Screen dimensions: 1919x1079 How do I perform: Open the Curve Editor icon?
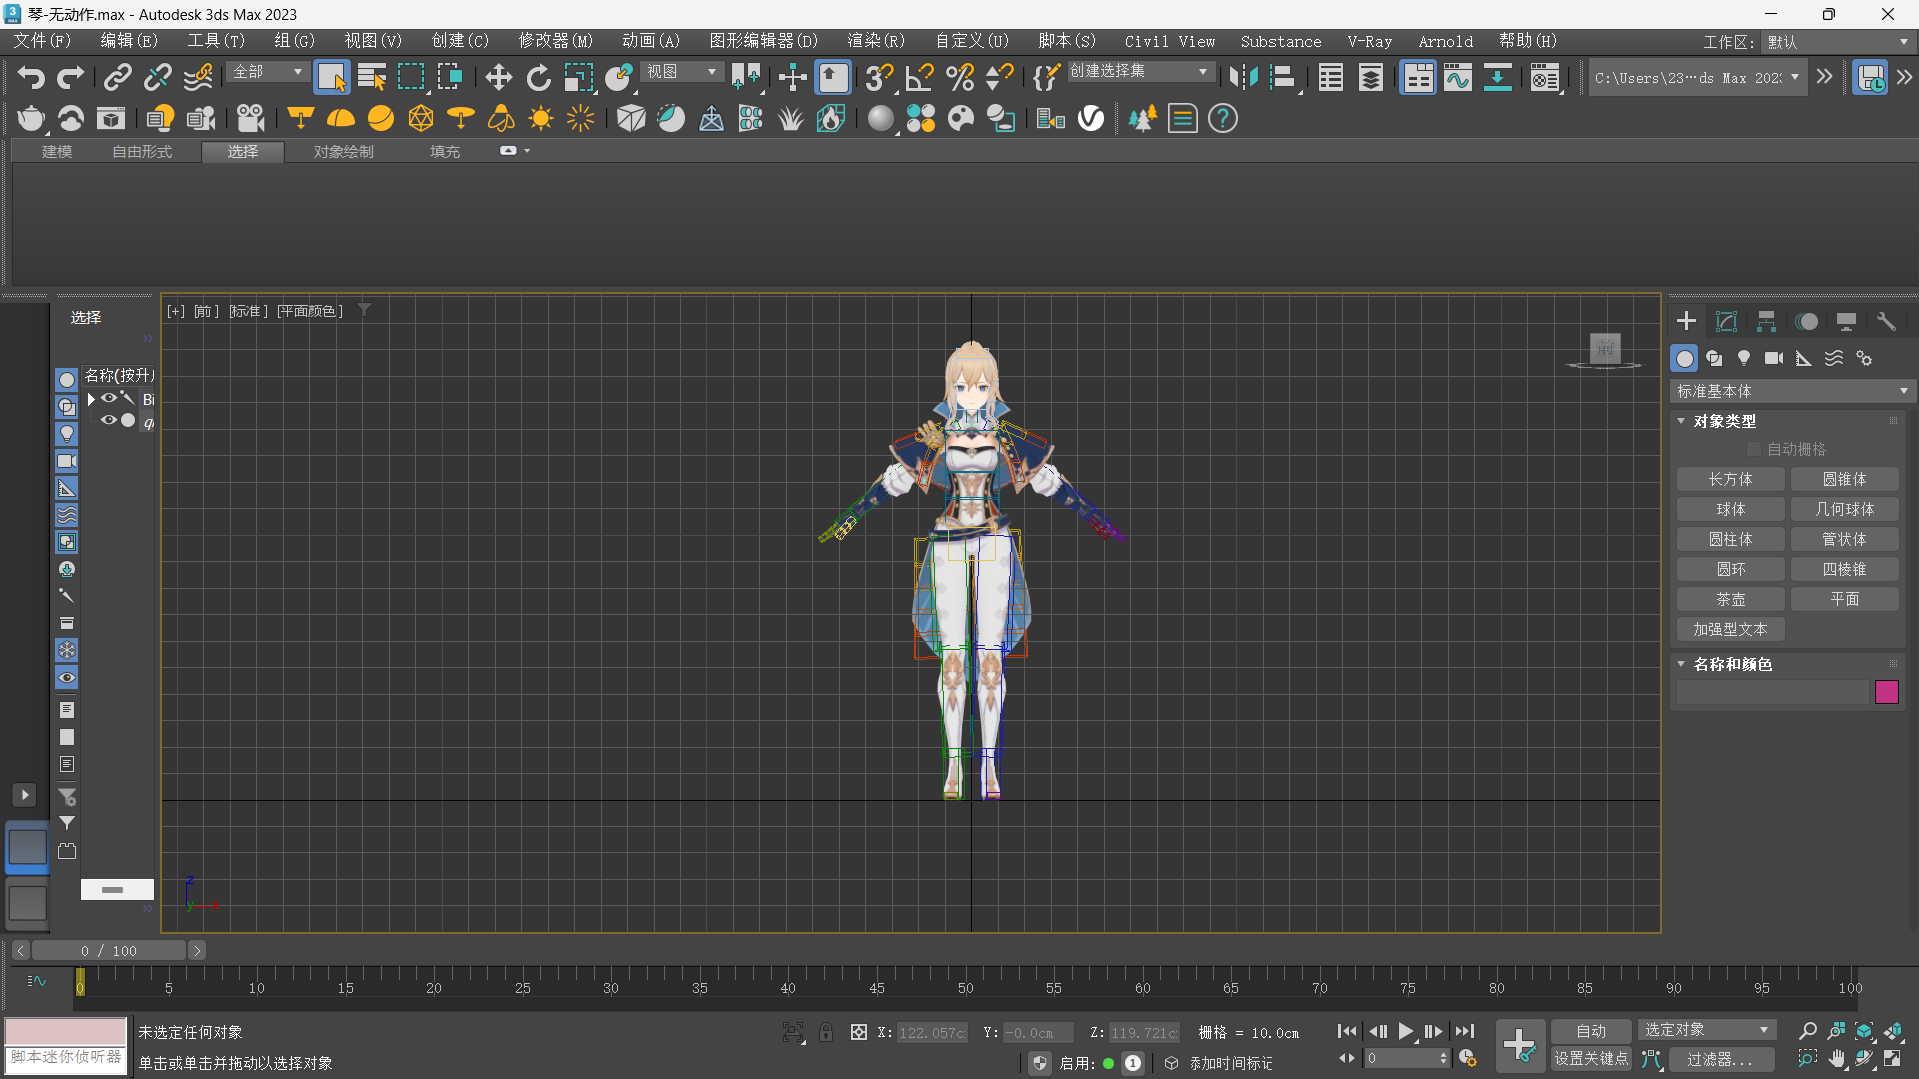pyautogui.click(x=1458, y=77)
